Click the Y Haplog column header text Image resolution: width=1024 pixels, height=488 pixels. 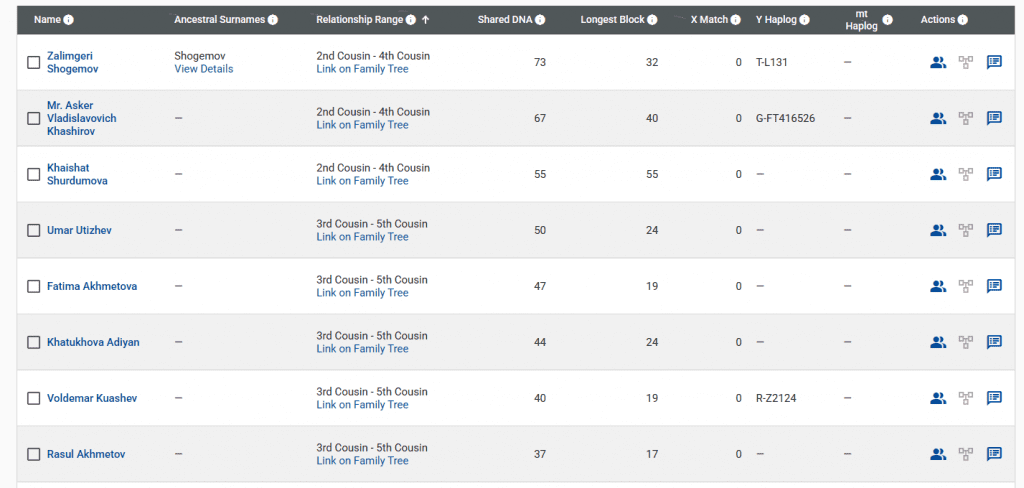point(776,20)
